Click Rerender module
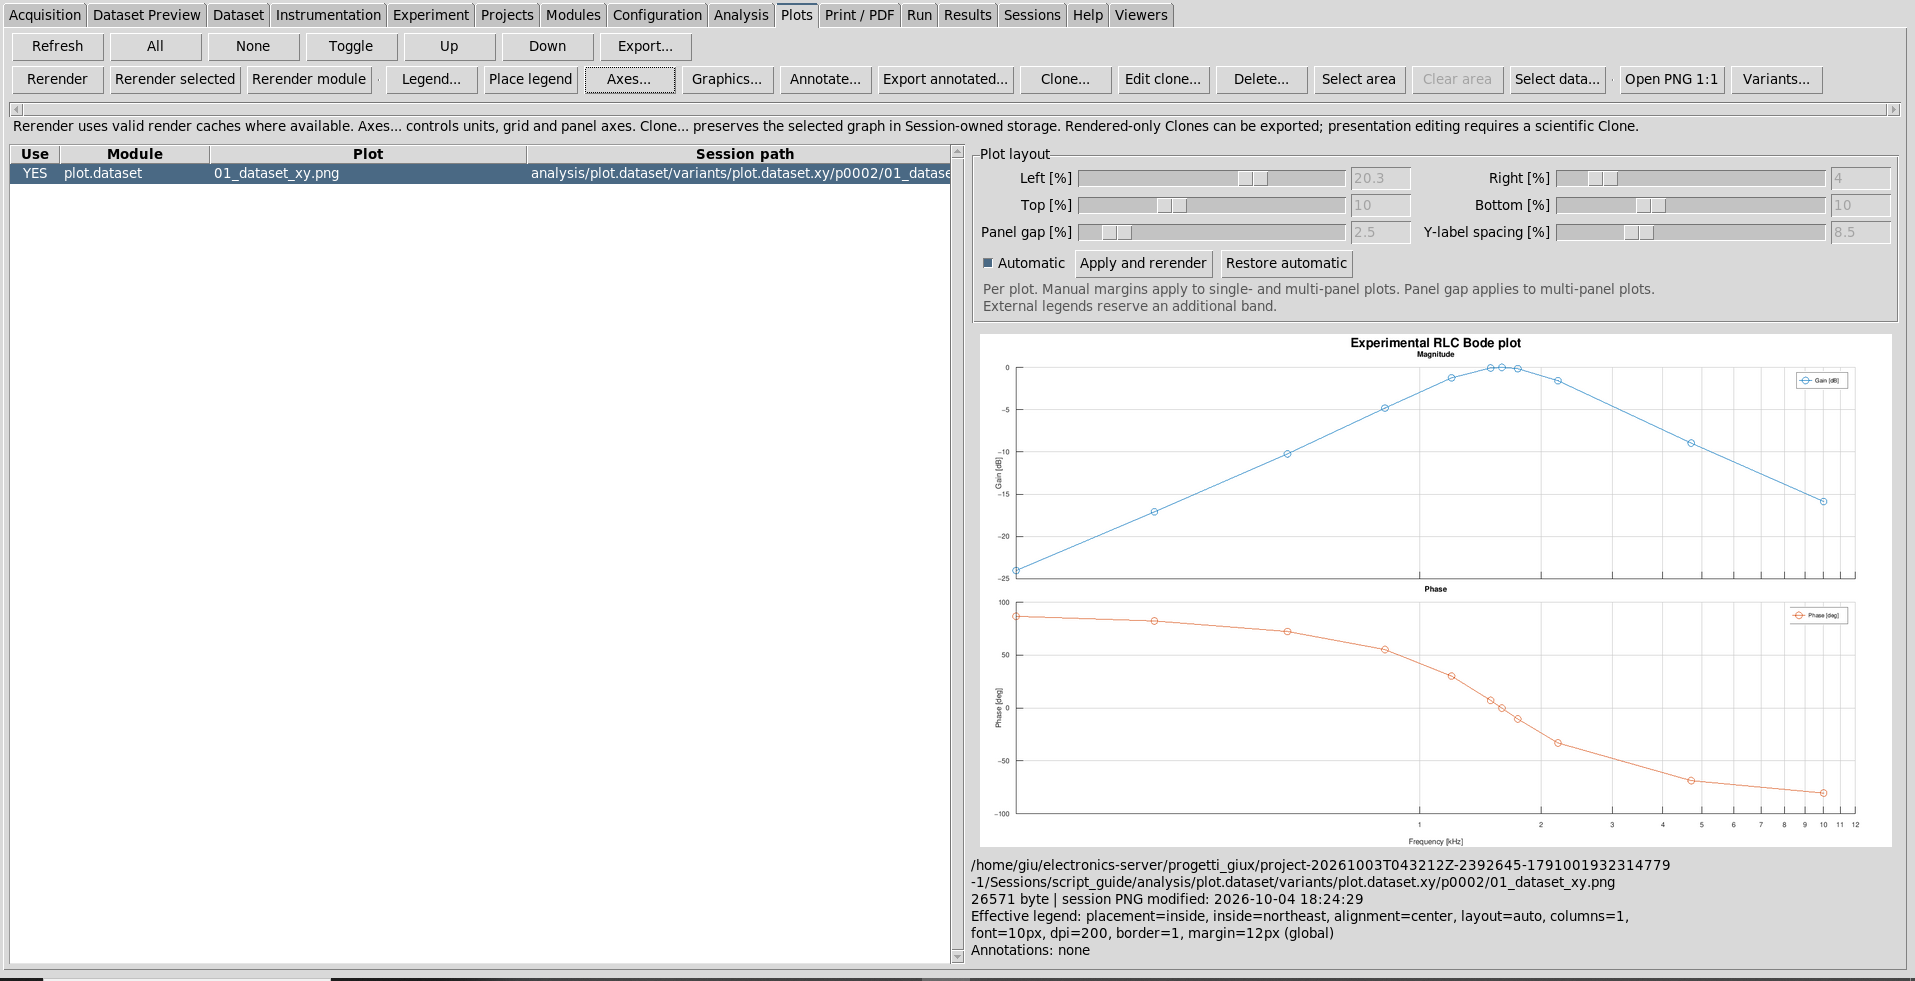 pyautogui.click(x=309, y=80)
